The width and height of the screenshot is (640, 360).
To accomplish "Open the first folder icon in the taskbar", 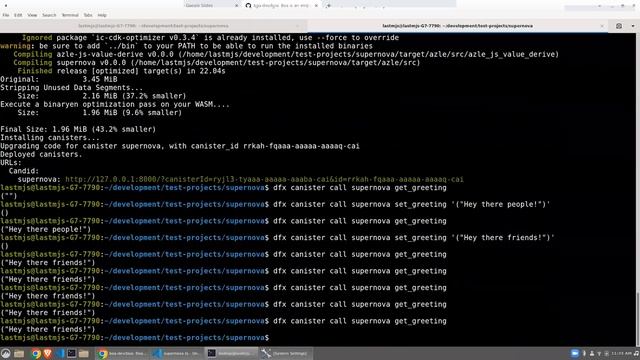I will (19, 353).
